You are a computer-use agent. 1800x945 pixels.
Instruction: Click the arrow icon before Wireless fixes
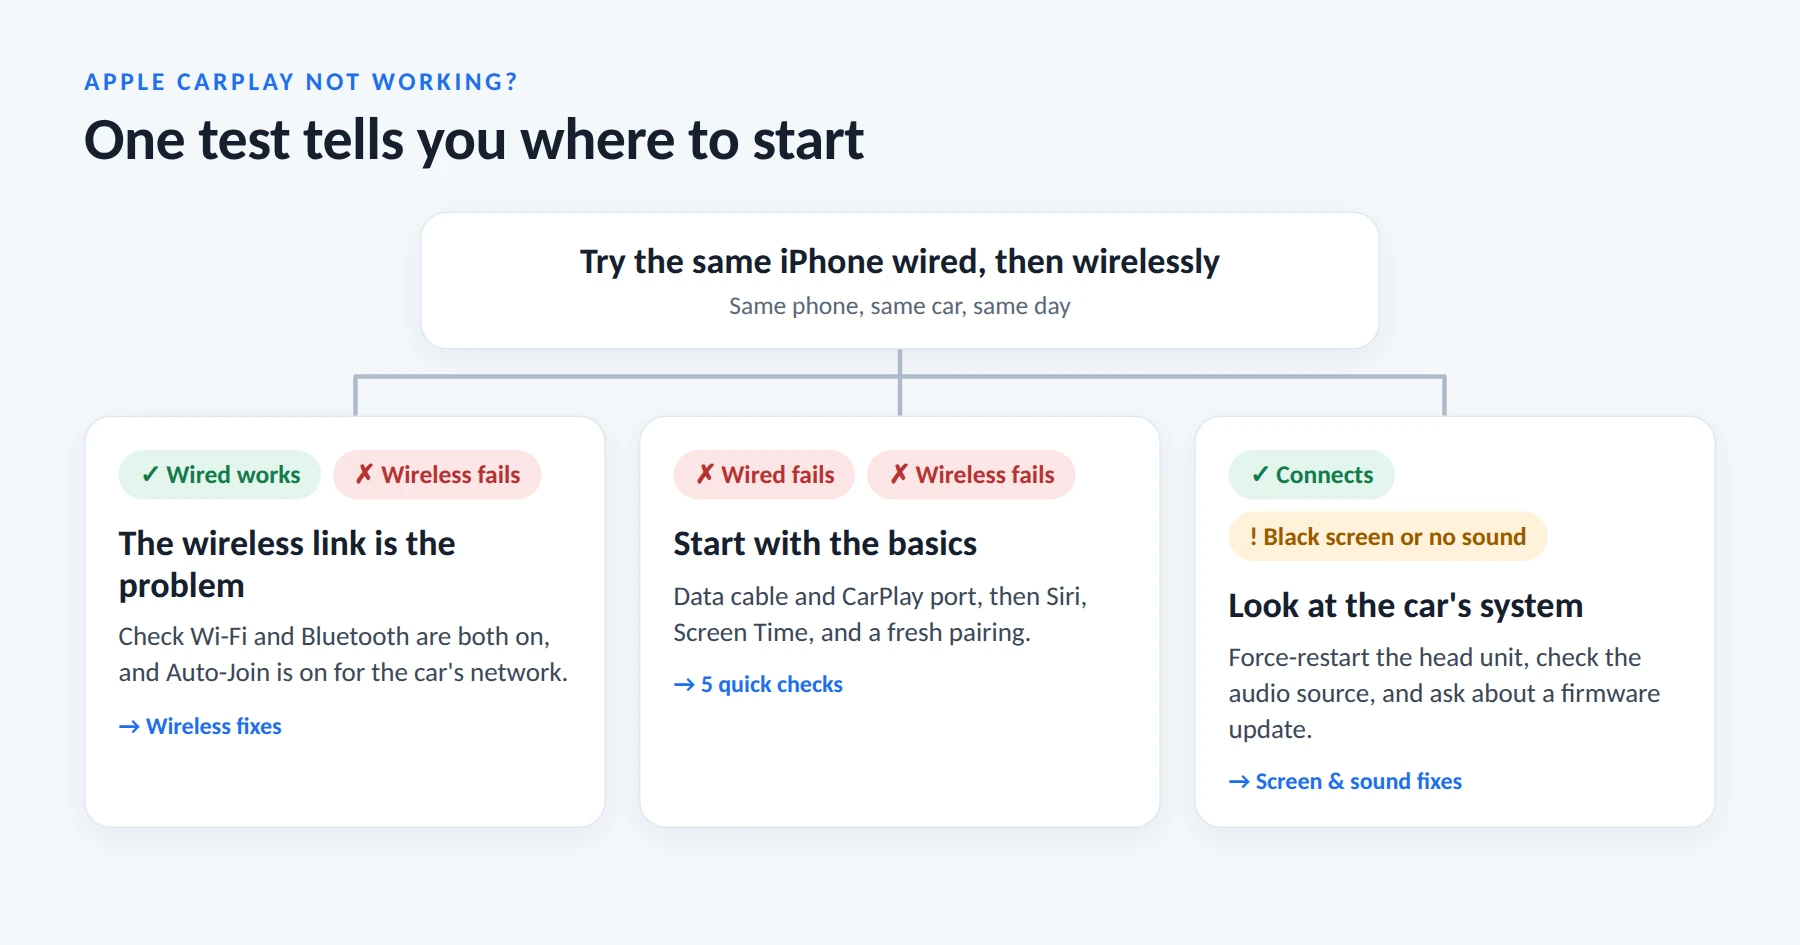pos(129,727)
